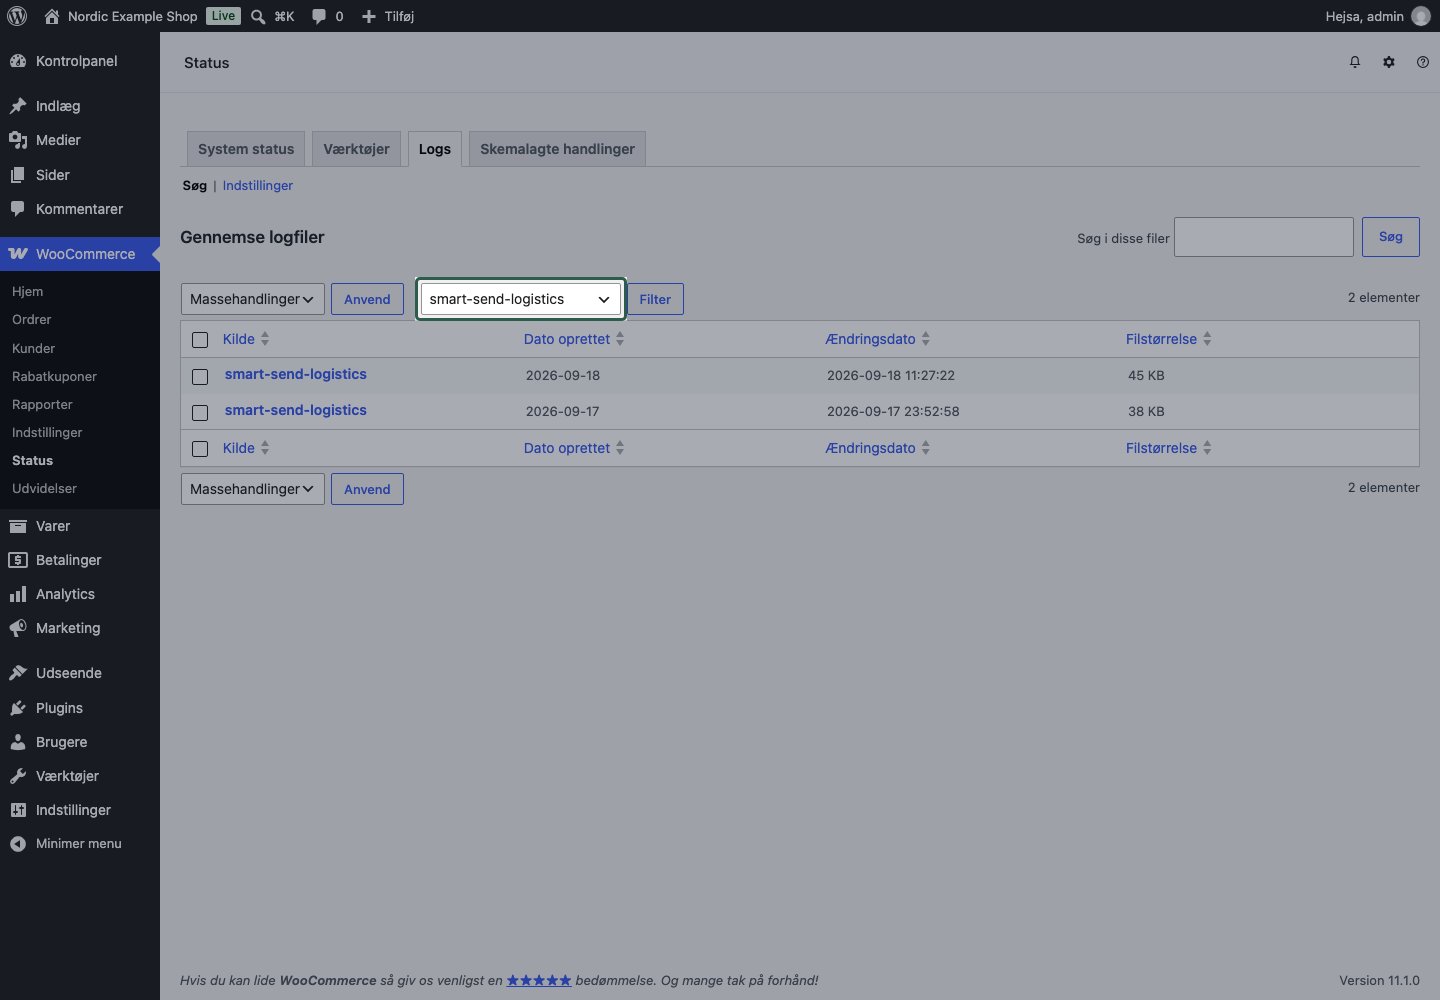Click the Hejsa, admin account greeting

pyautogui.click(x=1364, y=16)
